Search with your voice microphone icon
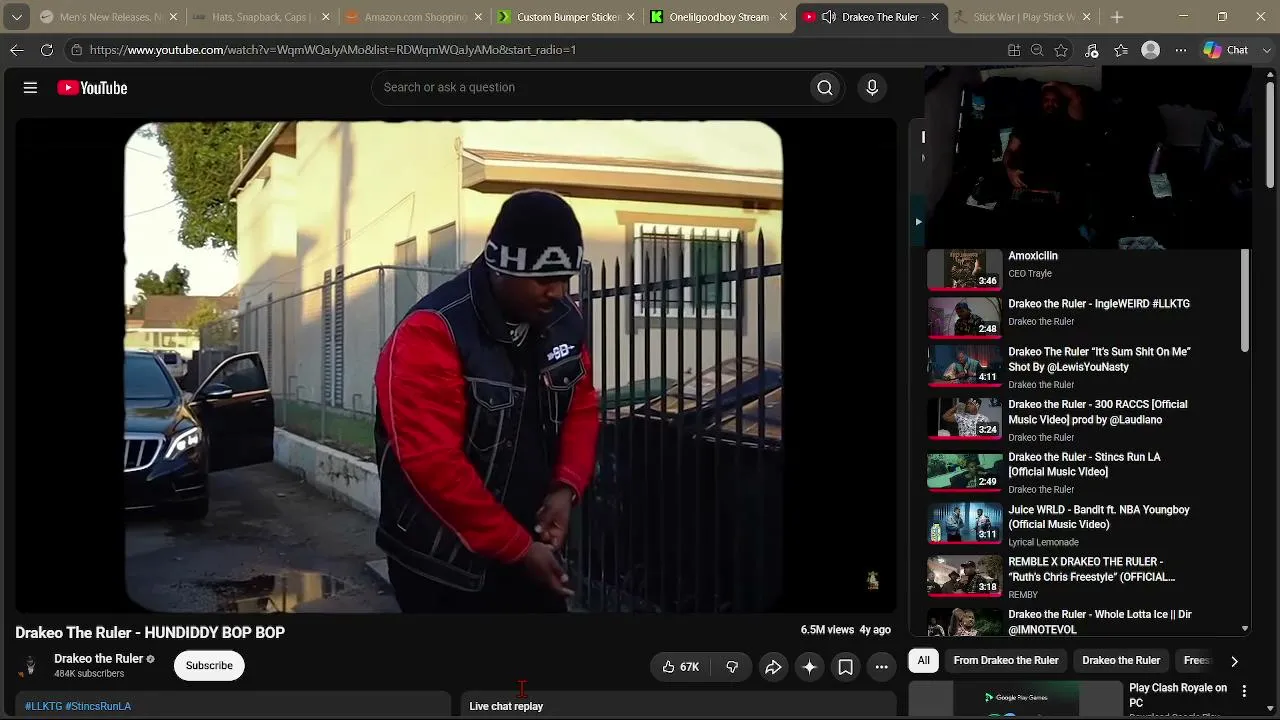Image resolution: width=1280 pixels, height=720 pixels. coord(872,88)
